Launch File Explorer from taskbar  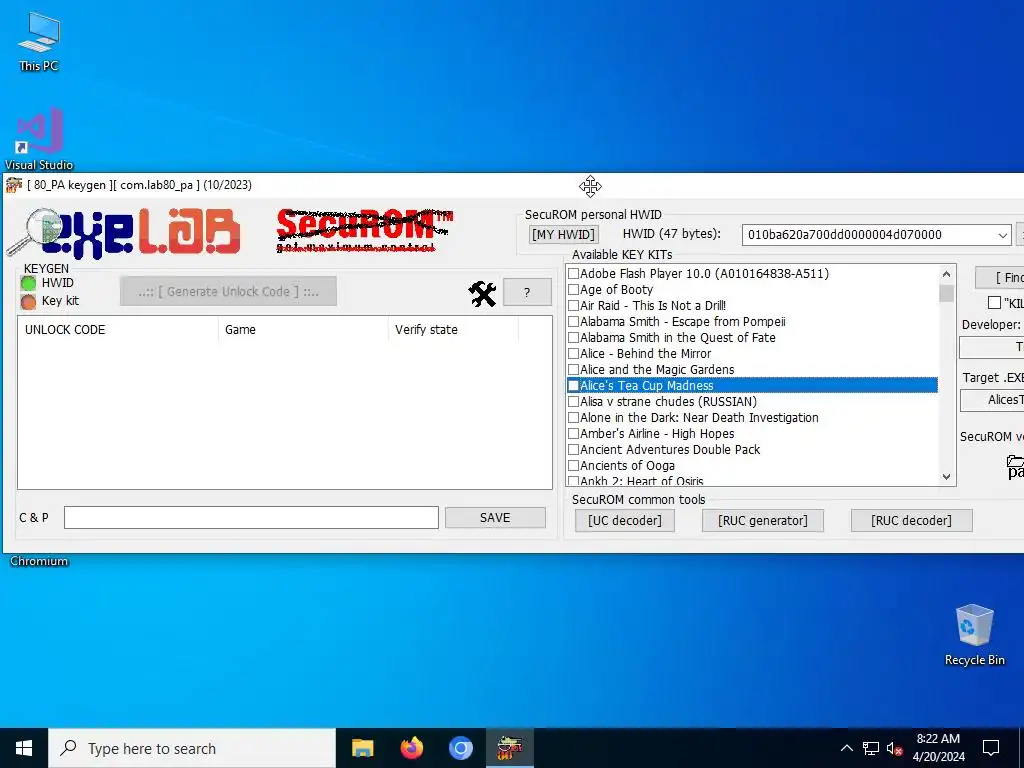362,748
